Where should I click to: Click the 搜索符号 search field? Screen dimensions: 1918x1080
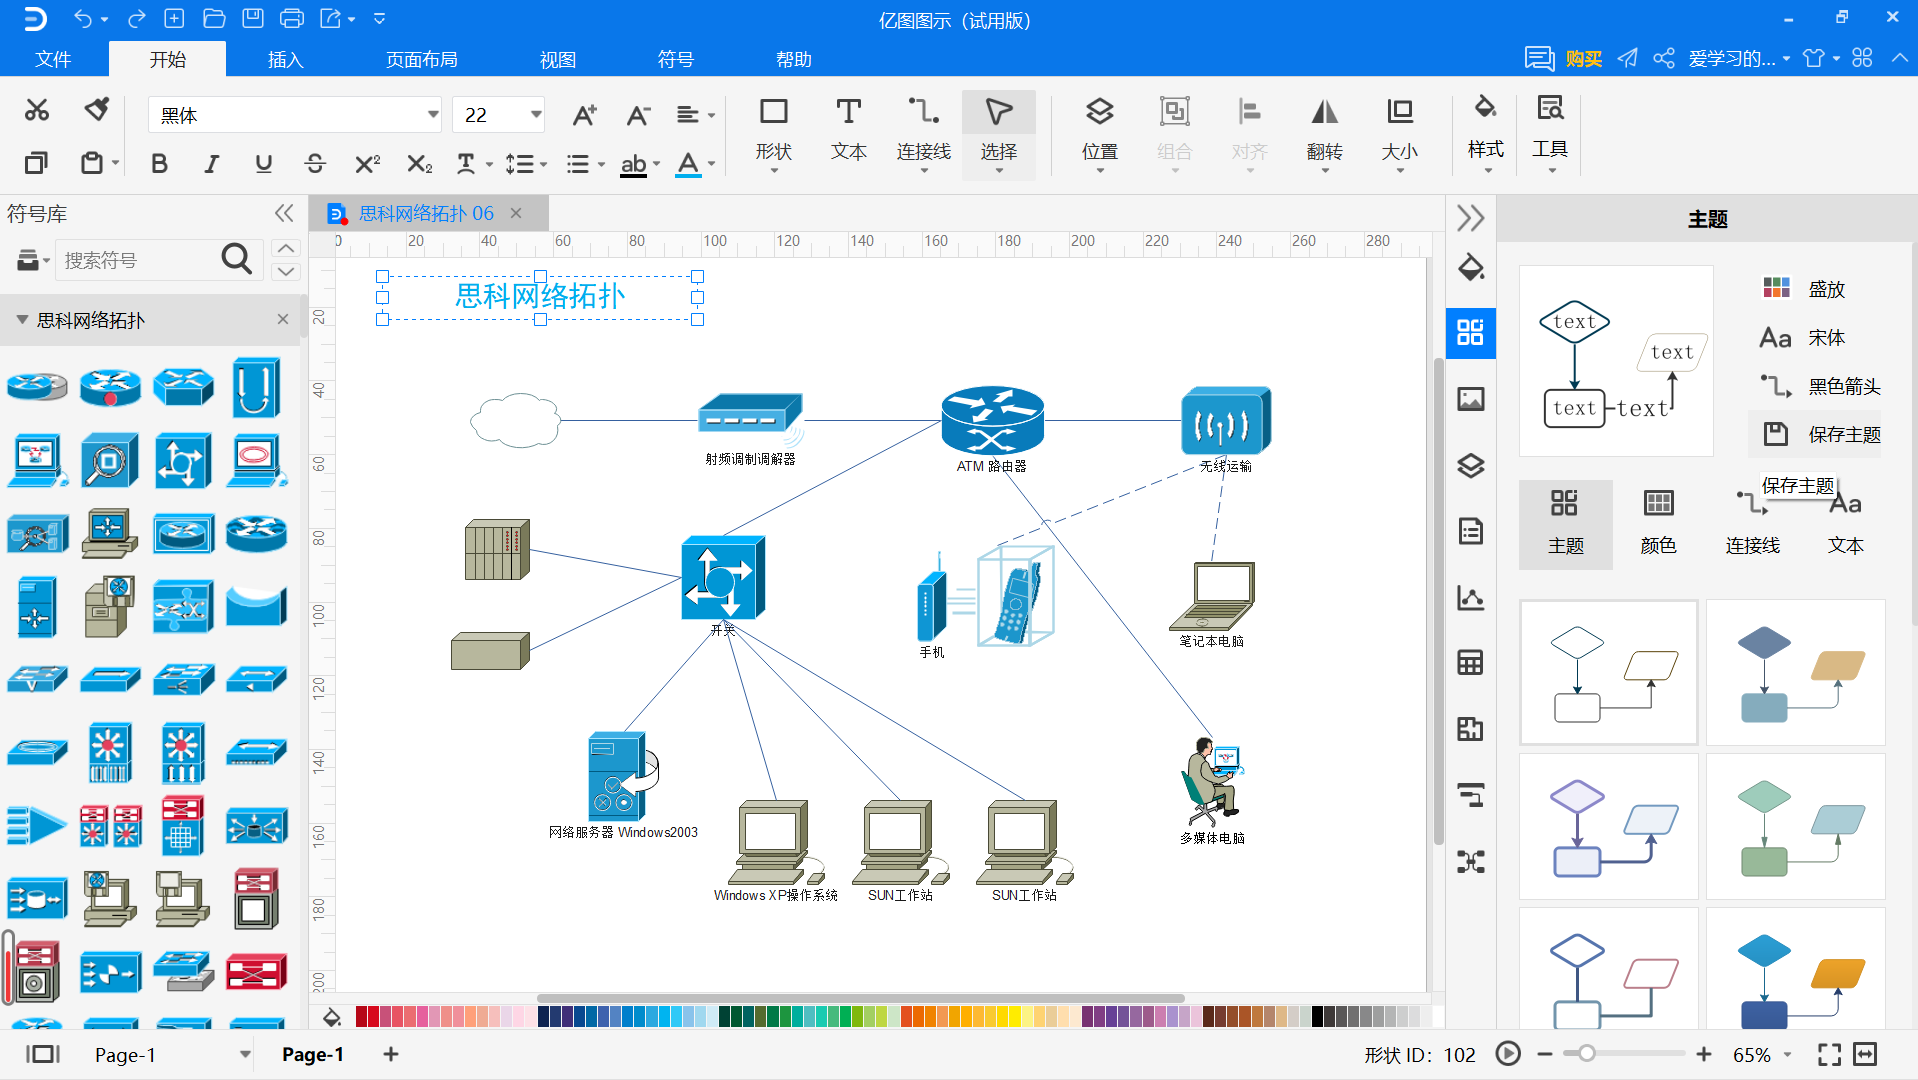pyautogui.click(x=138, y=260)
